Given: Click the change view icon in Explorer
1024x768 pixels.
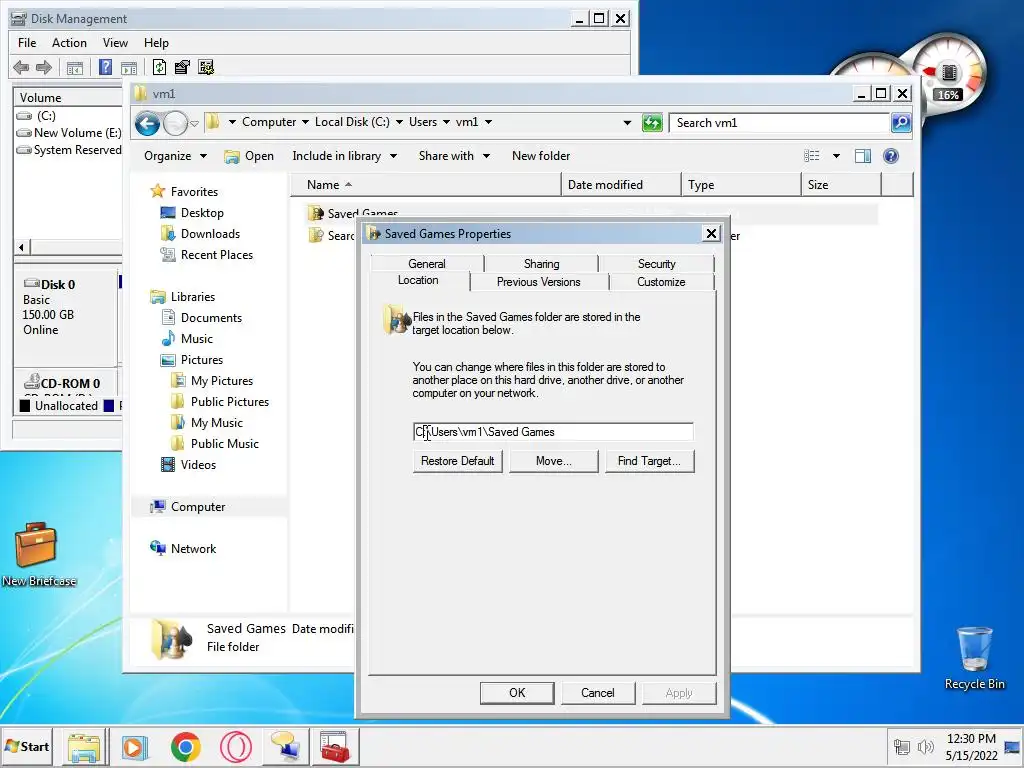Looking at the screenshot, I should (x=812, y=156).
